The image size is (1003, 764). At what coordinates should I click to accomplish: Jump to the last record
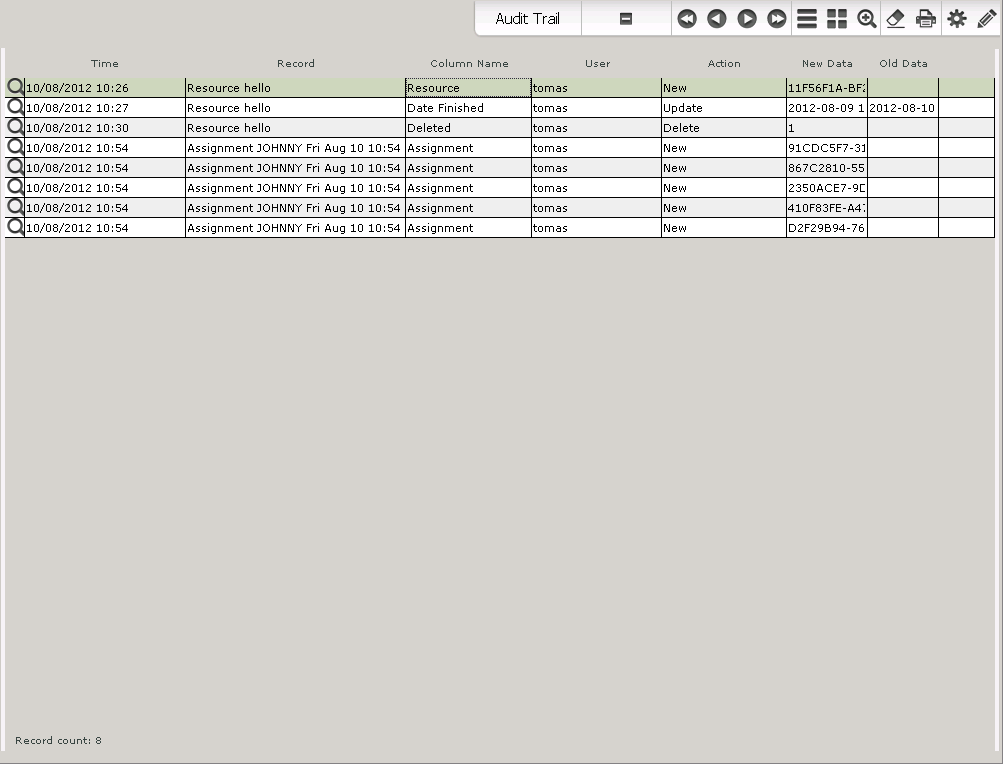[x=777, y=19]
